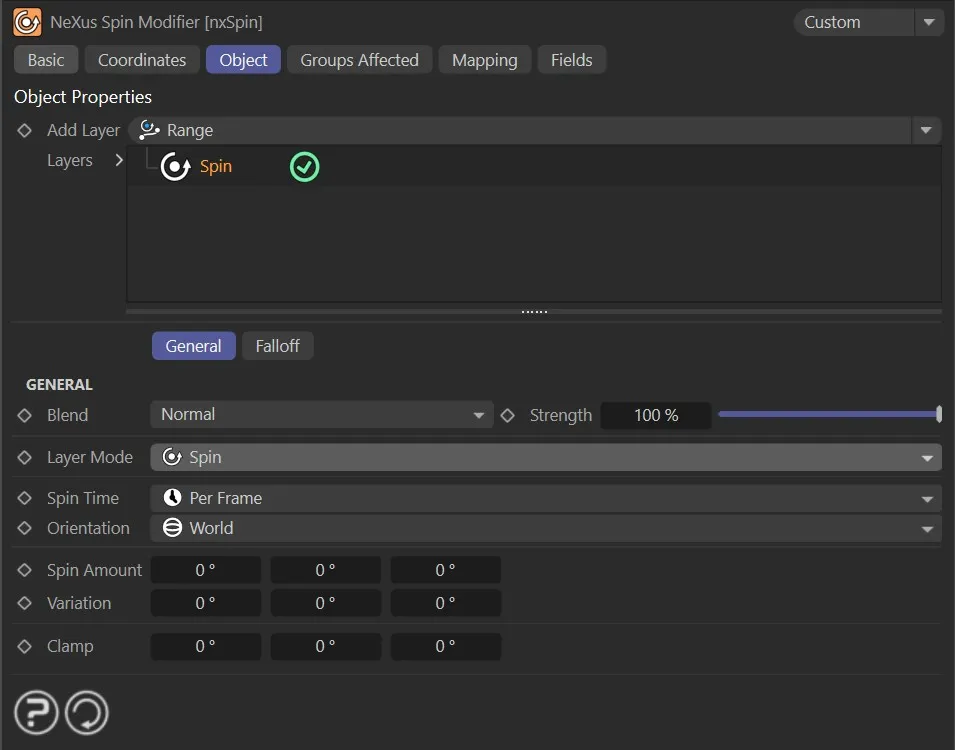This screenshot has width=955, height=750.
Task: Open the Falloff tab
Action: (x=277, y=346)
